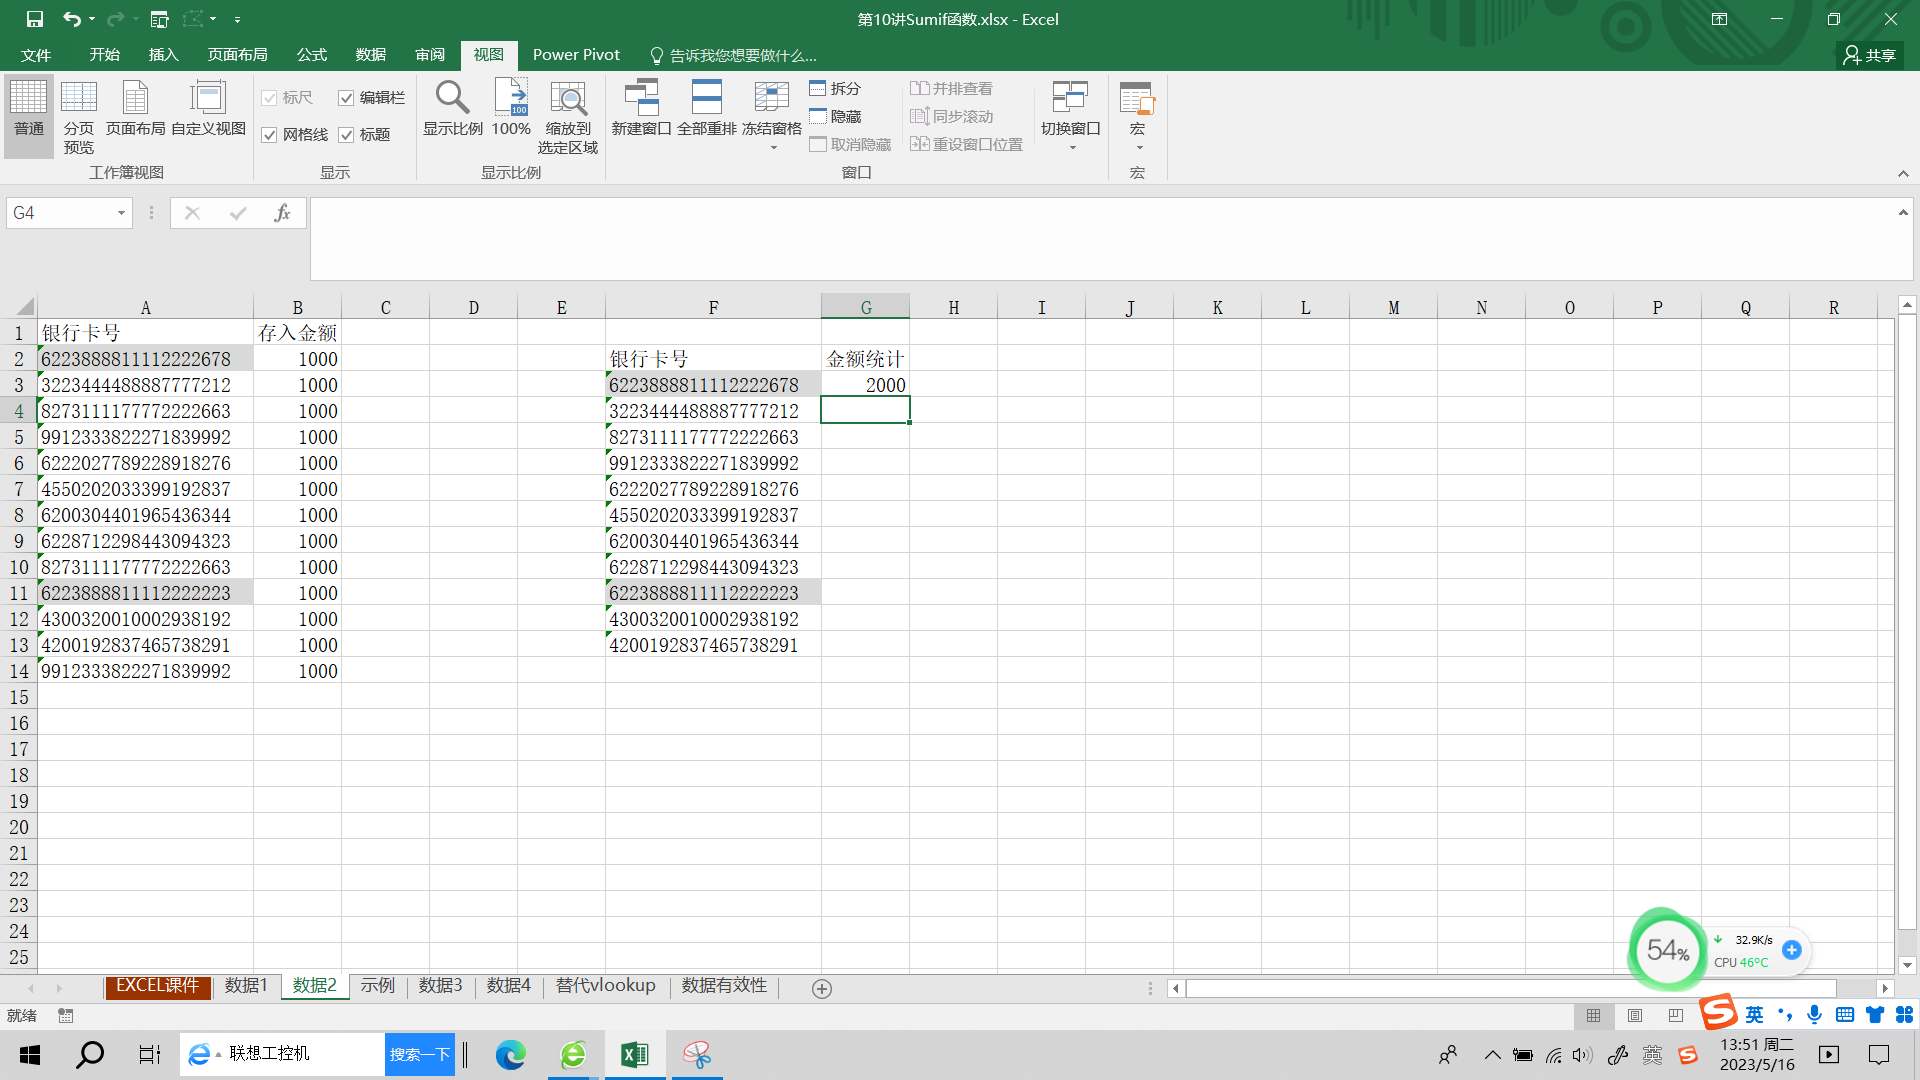The height and width of the screenshot is (1080, 1920).
Task: Expand the formula bar with chevron
Action: point(1903,212)
